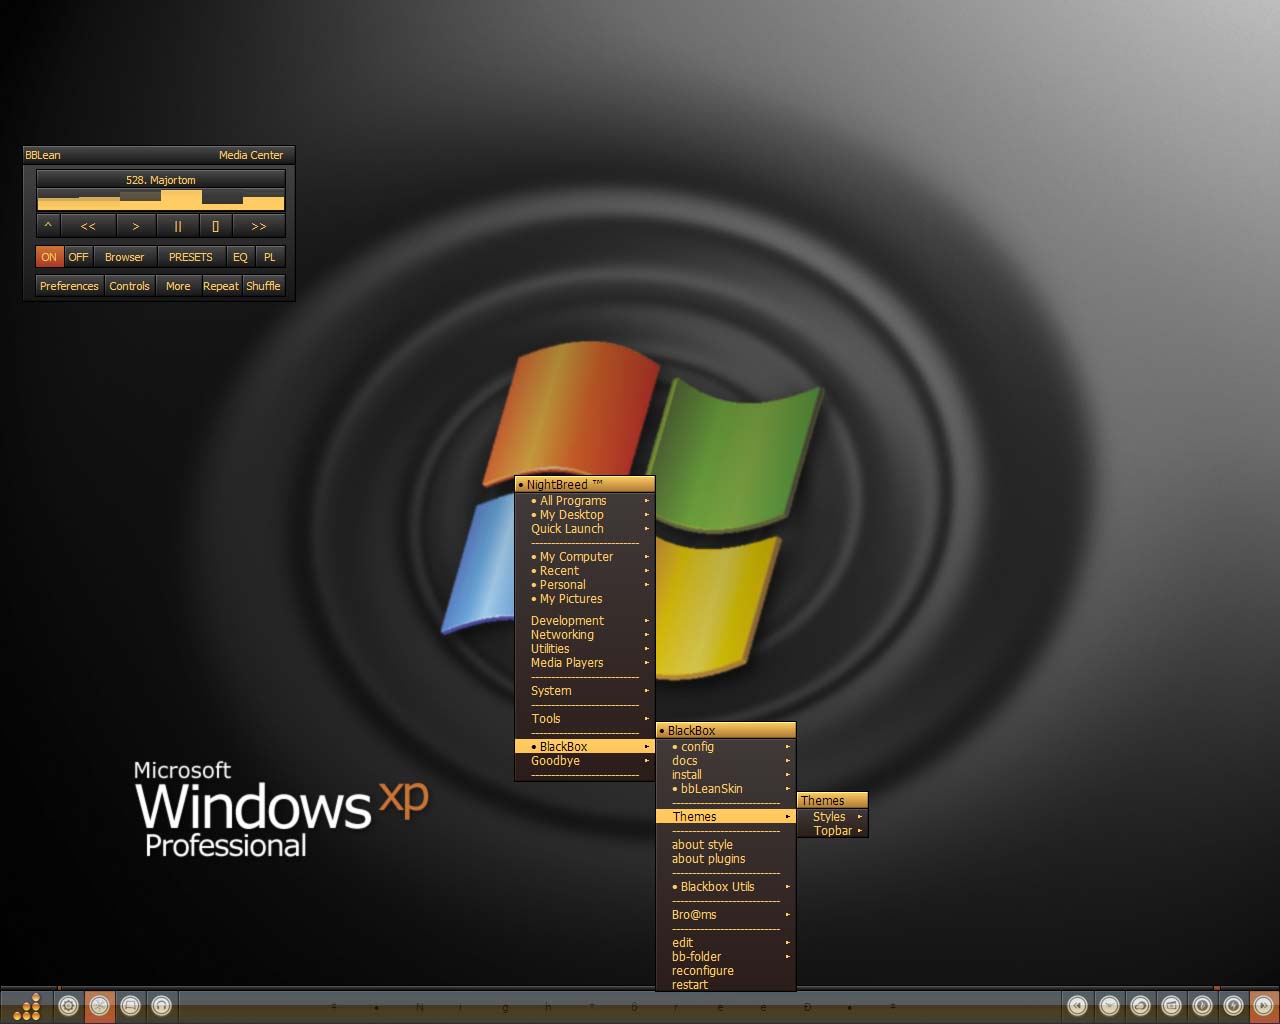The image size is (1280, 1024).
Task: Expand the Recent submenu
Action: coord(585,571)
